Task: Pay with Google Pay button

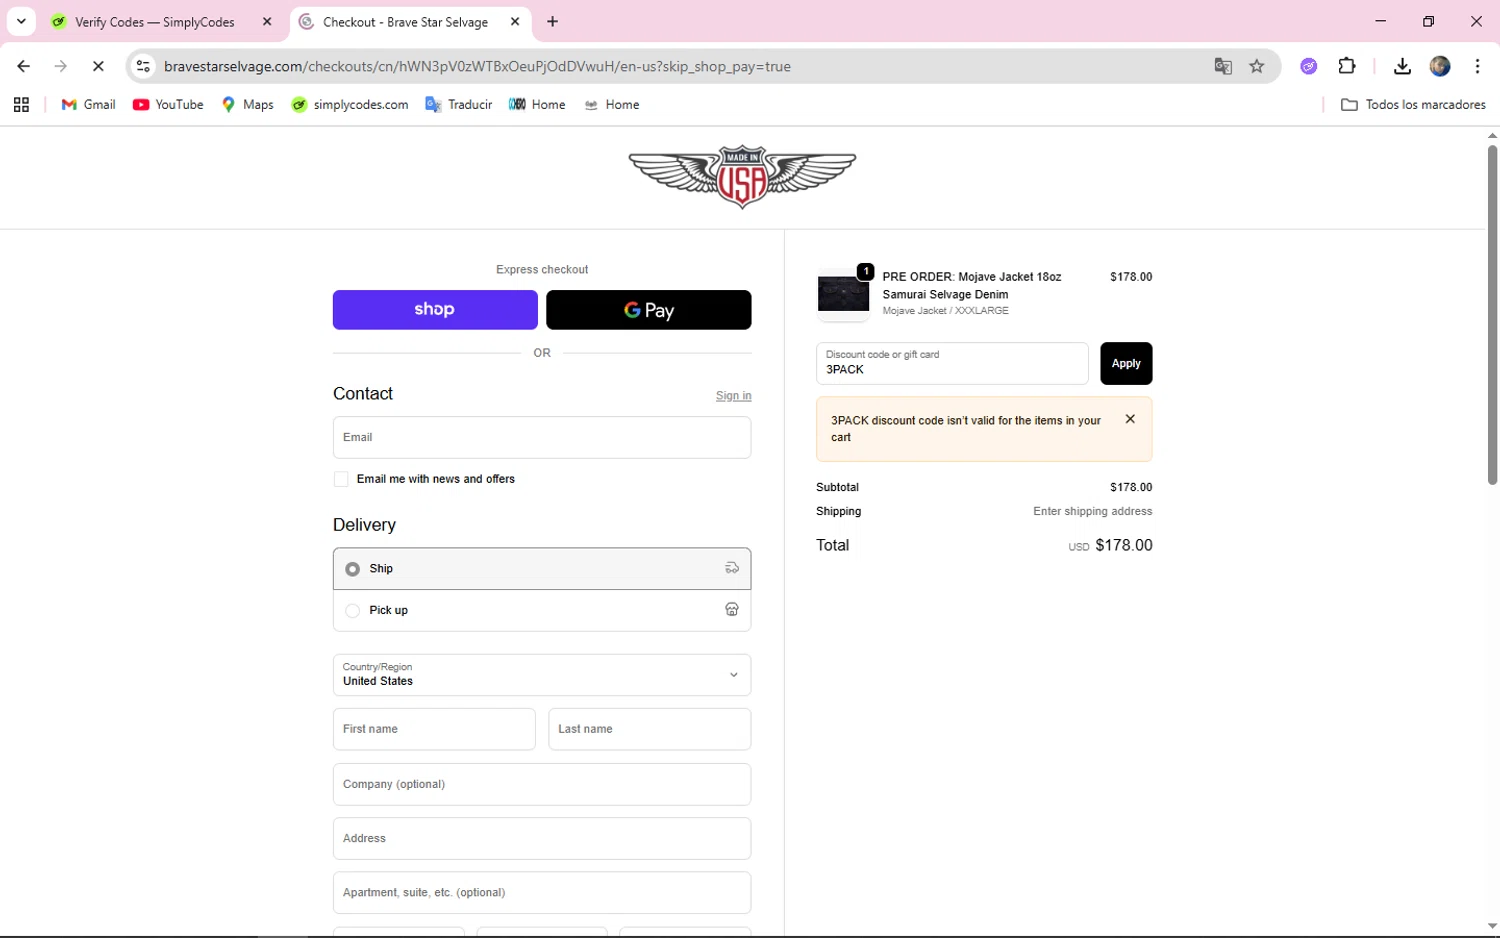Action: [x=648, y=310]
